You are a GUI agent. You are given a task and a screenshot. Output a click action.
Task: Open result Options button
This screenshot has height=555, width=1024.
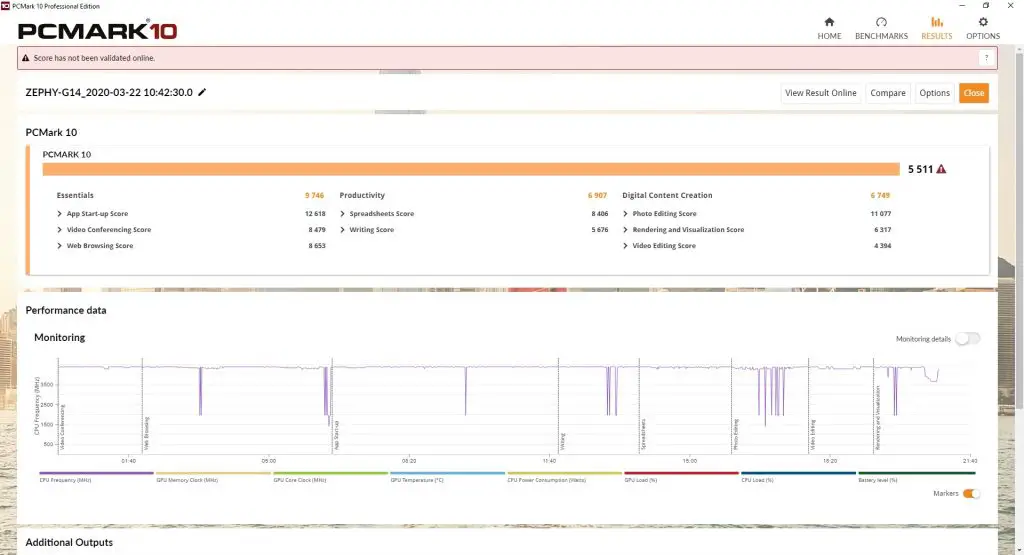[x=935, y=93]
